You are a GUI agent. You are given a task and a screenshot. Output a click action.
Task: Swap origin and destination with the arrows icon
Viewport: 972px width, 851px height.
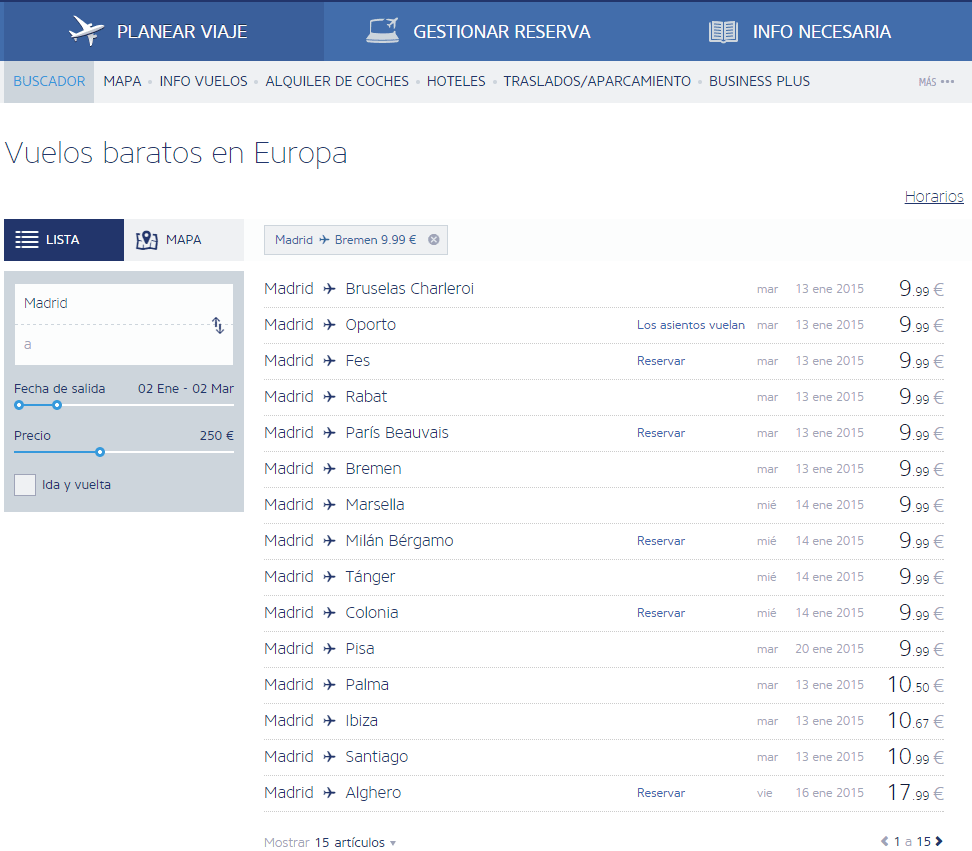click(x=218, y=325)
